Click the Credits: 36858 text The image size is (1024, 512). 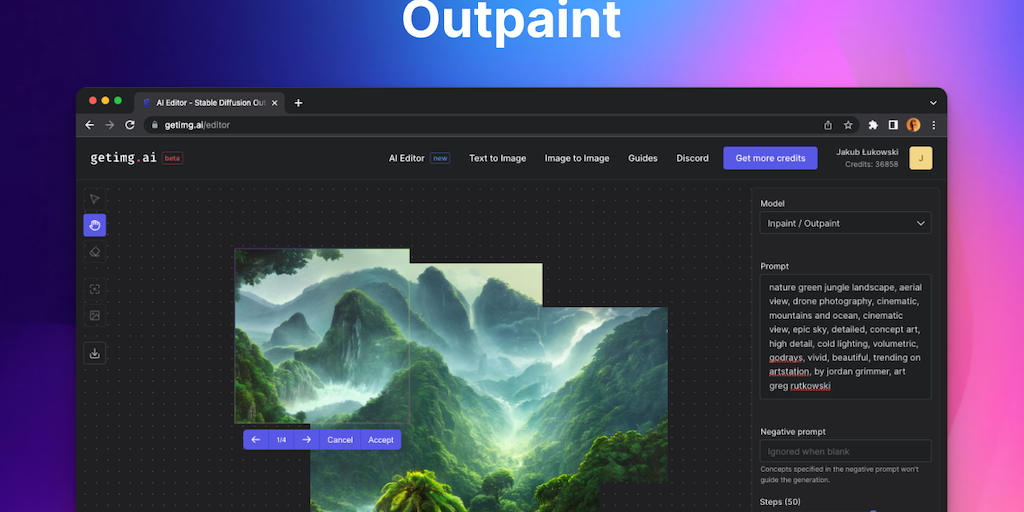click(871, 165)
